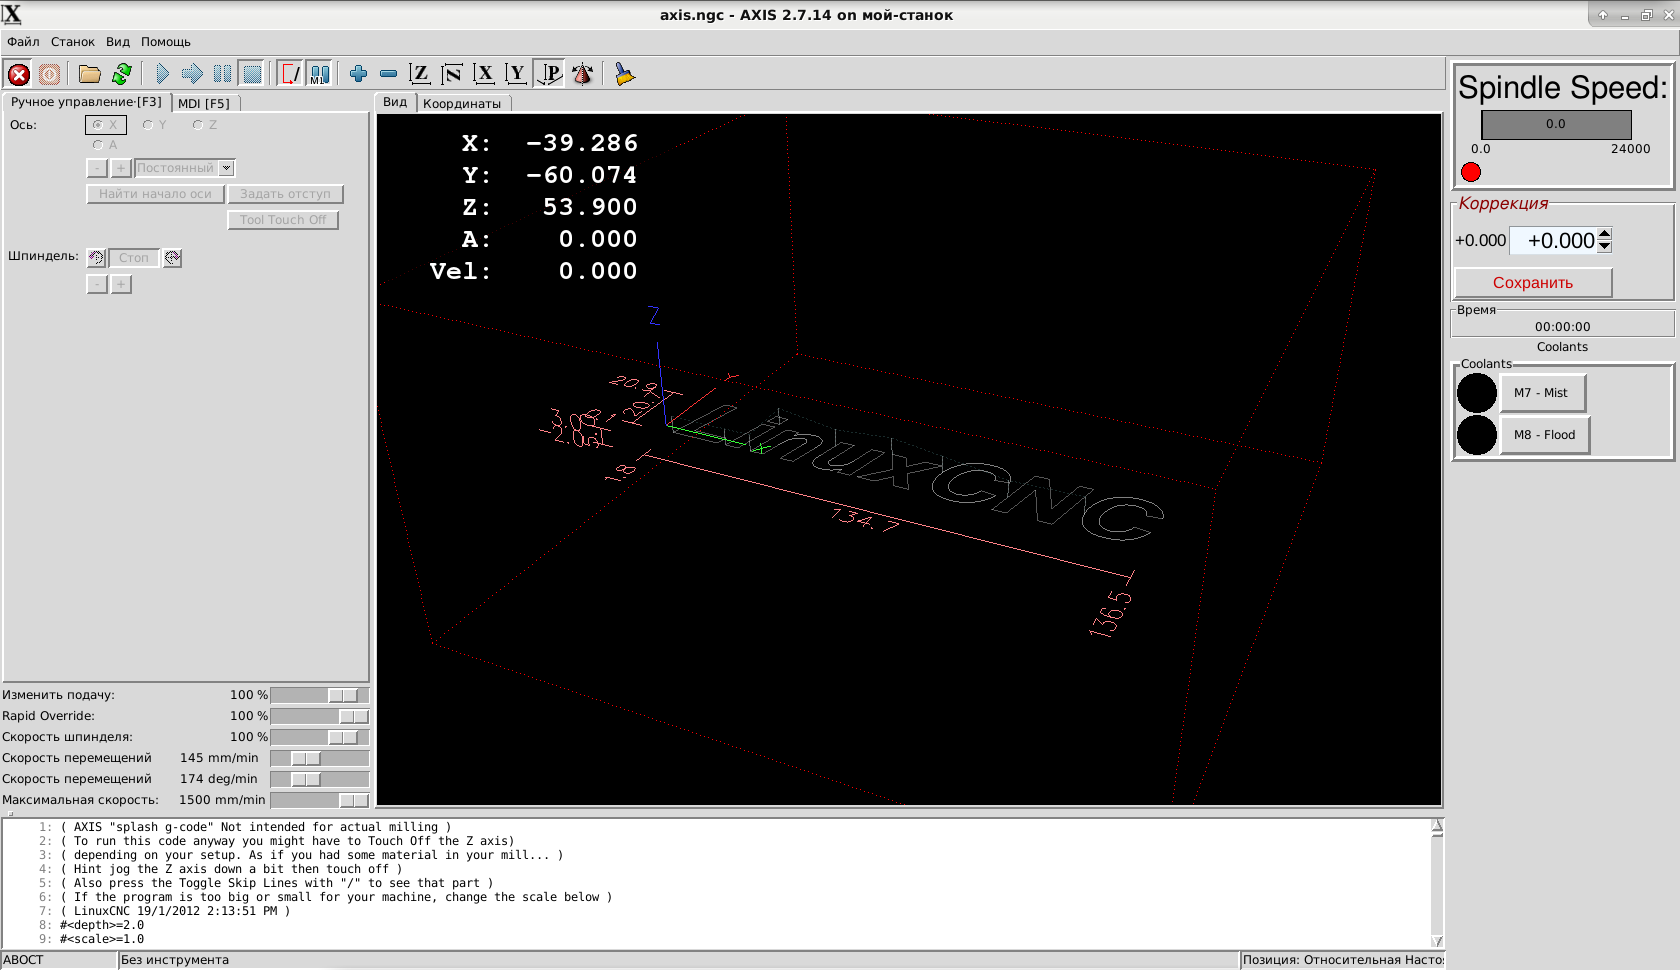Select the X axis radio button
Viewport: 1680px width, 970px height.
click(x=105, y=125)
